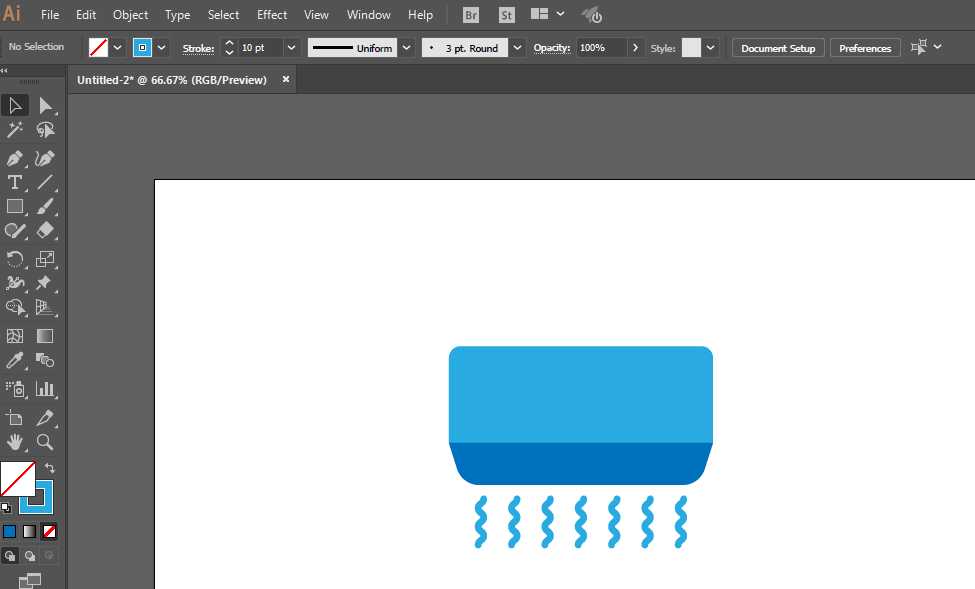
Task: Switch paint mode to Gradient
Action: pyautogui.click(x=29, y=531)
